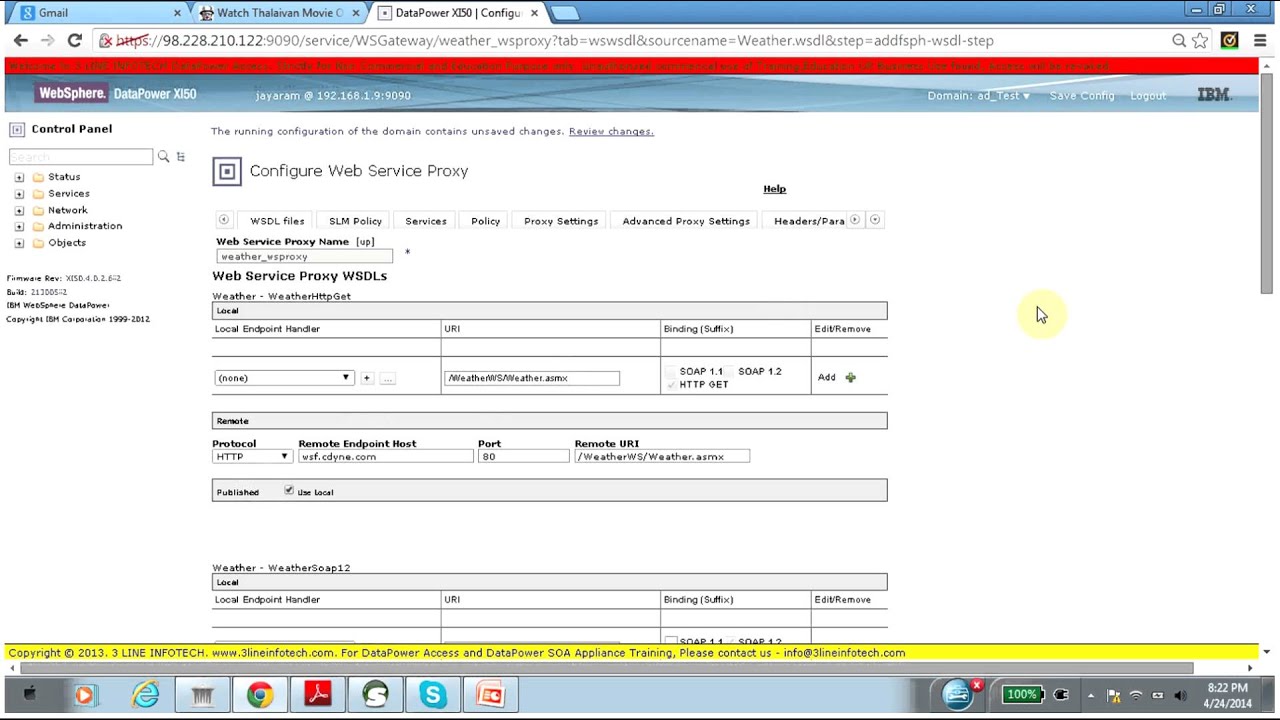The width and height of the screenshot is (1280, 720).
Task: Click the tree view icon beside search
Action: point(181,157)
